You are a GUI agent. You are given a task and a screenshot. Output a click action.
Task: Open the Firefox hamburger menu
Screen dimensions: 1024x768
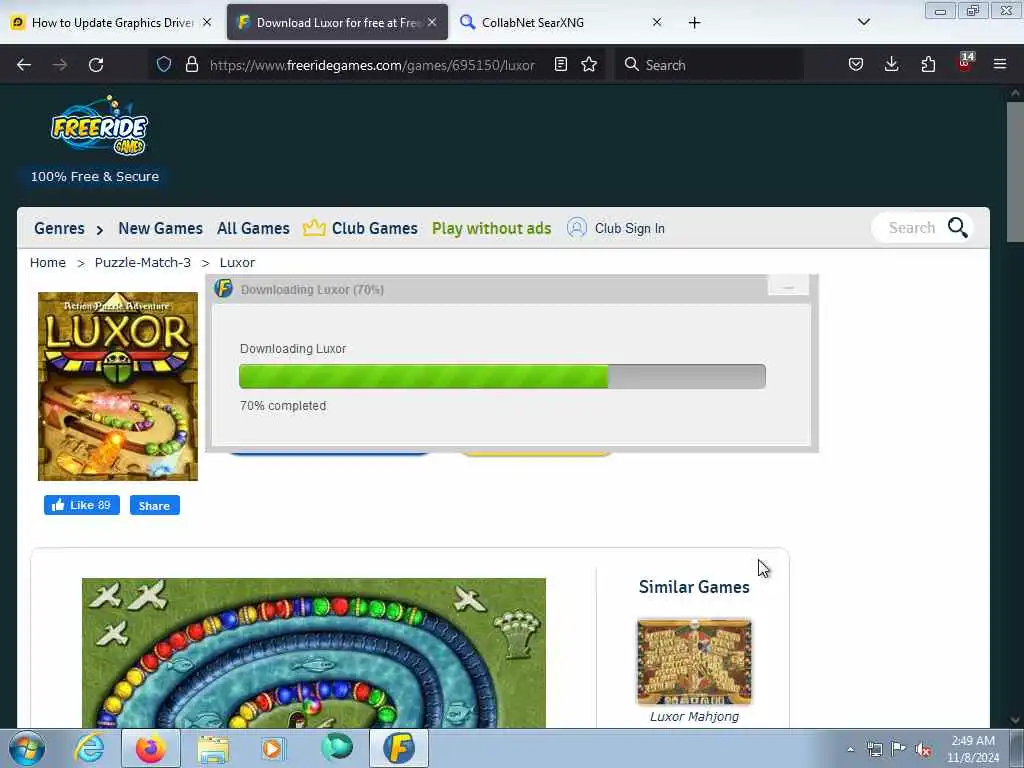click(1000, 64)
